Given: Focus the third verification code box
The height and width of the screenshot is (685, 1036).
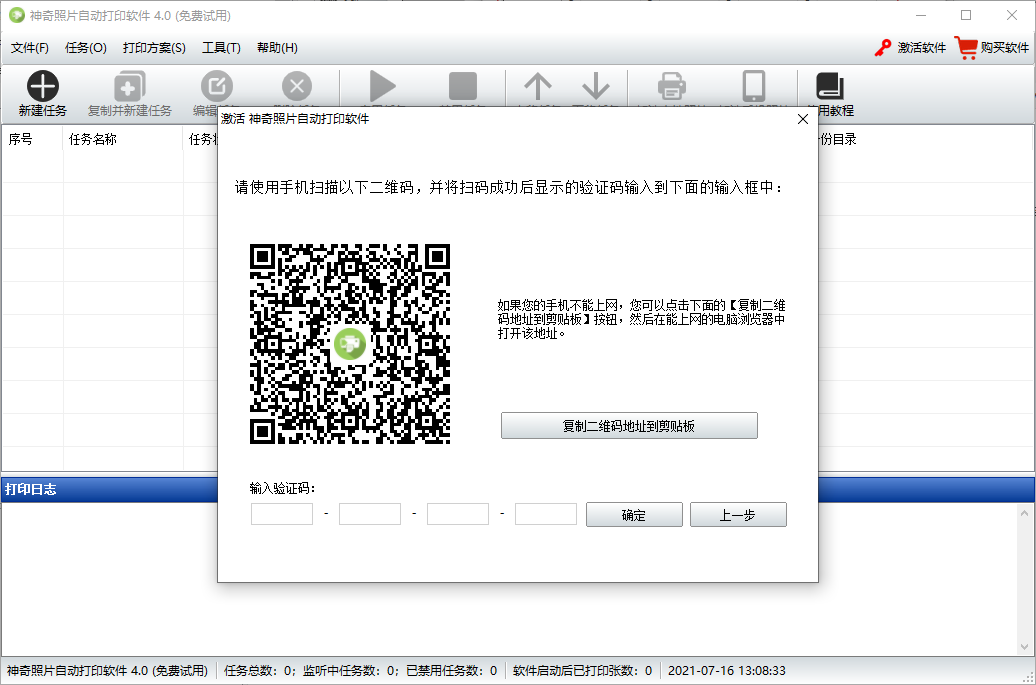Looking at the screenshot, I should click(x=458, y=514).
